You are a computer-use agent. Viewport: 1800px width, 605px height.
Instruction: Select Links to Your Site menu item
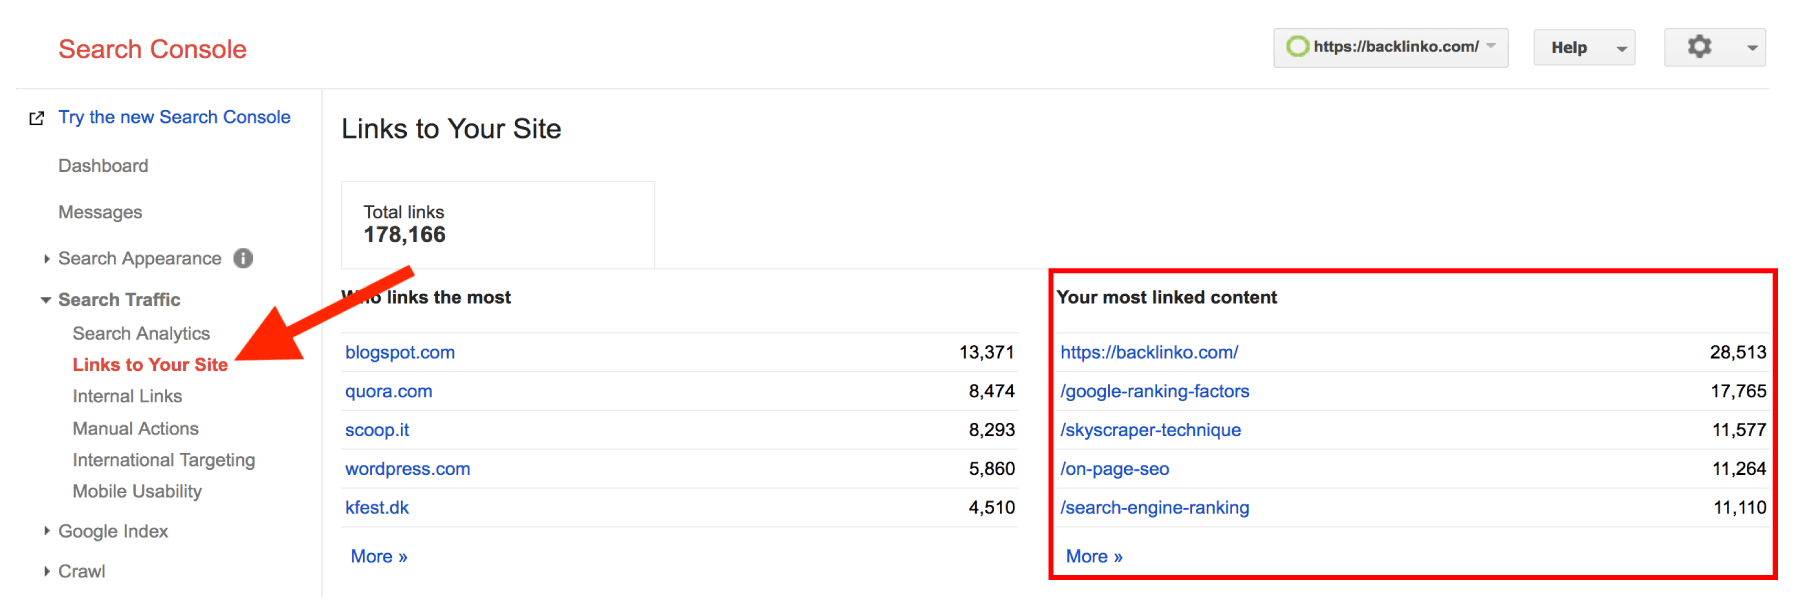[150, 365]
